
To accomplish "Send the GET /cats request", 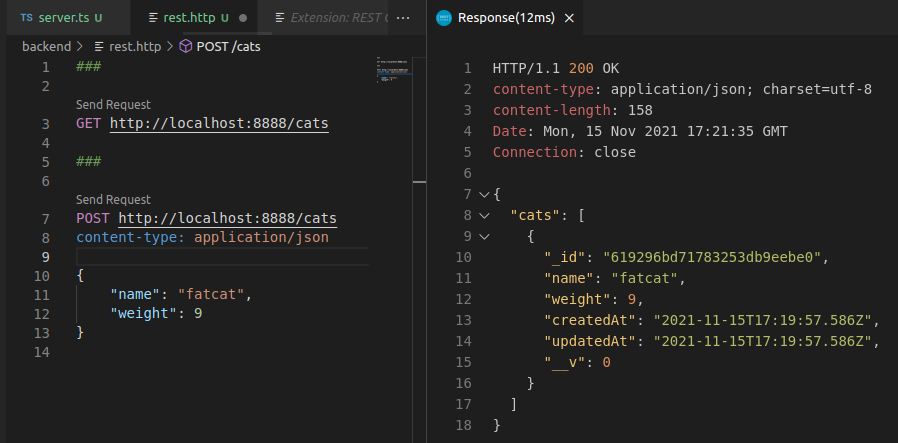I will click(113, 104).
